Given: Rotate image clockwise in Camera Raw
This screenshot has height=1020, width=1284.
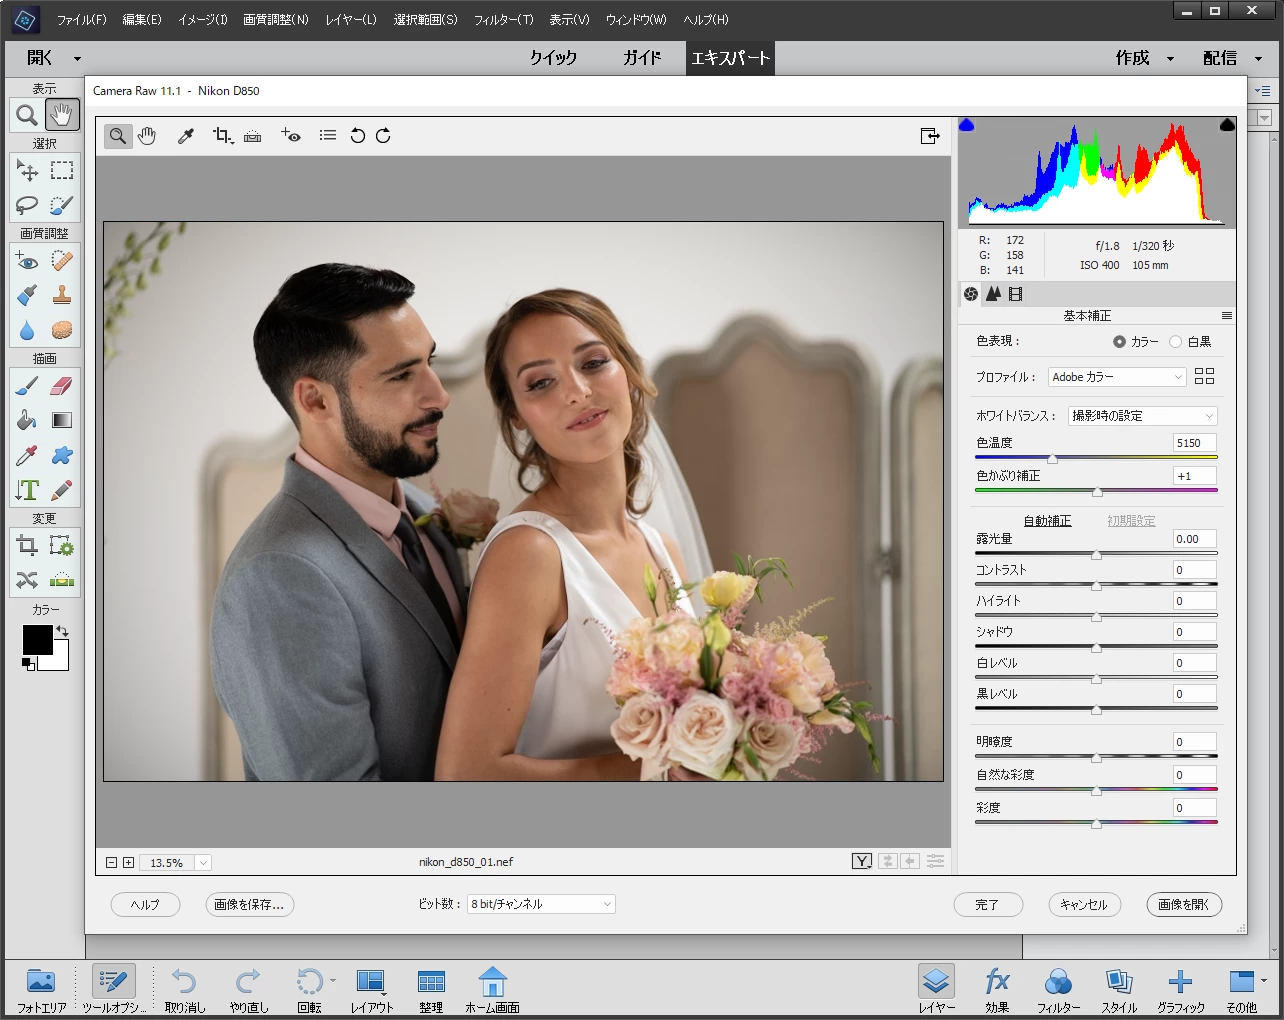Looking at the screenshot, I should 383,136.
